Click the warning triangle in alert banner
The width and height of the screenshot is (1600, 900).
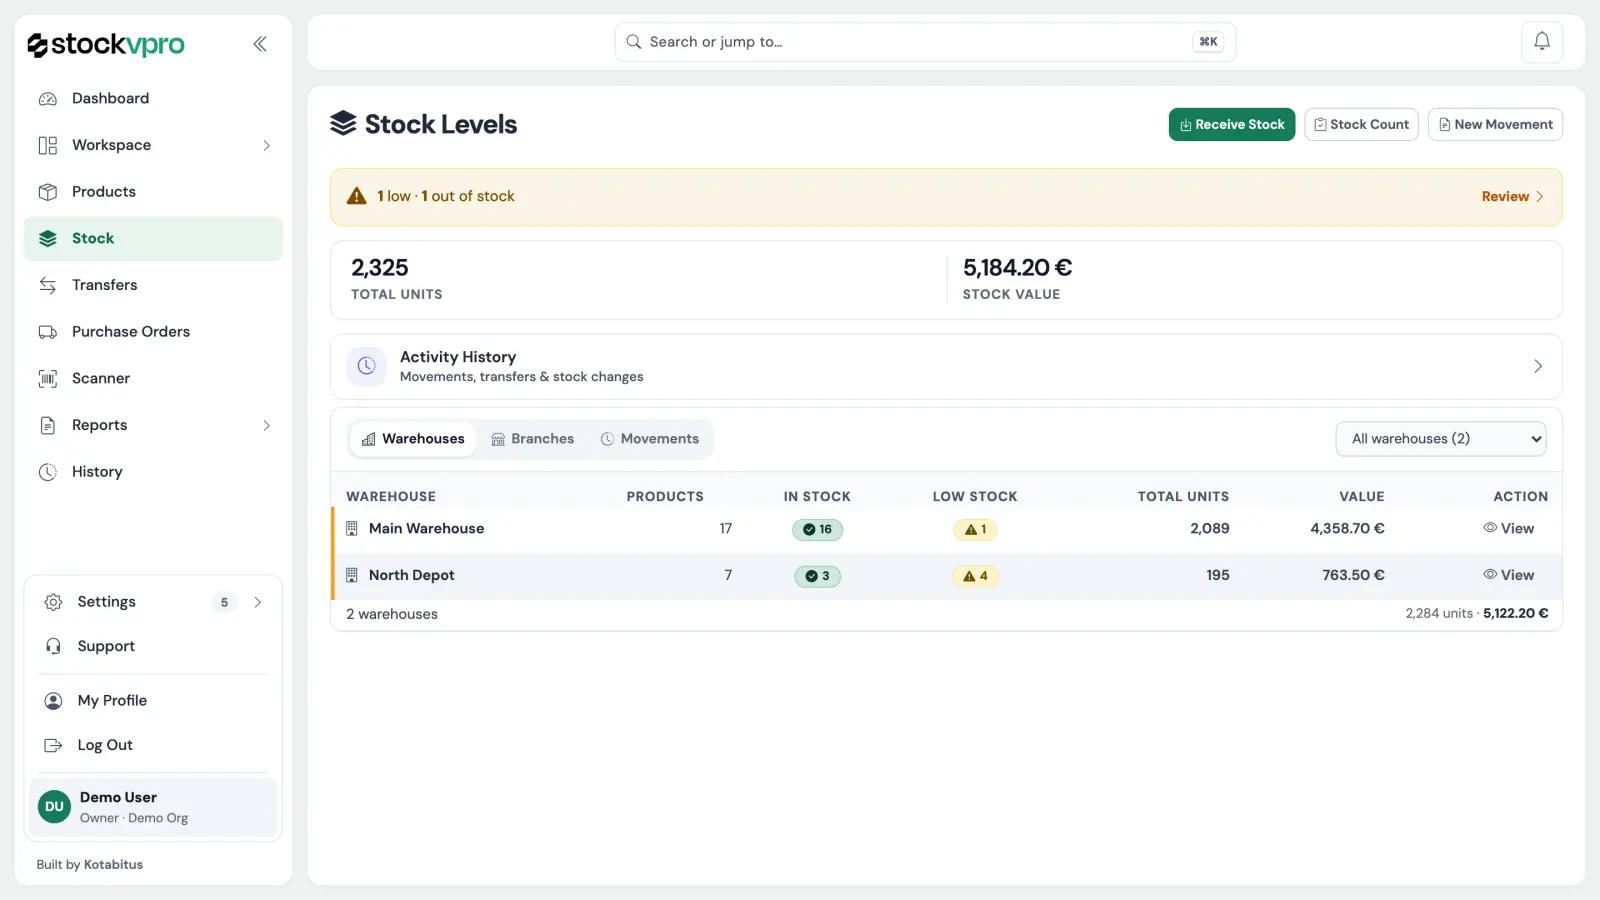[x=357, y=197]
